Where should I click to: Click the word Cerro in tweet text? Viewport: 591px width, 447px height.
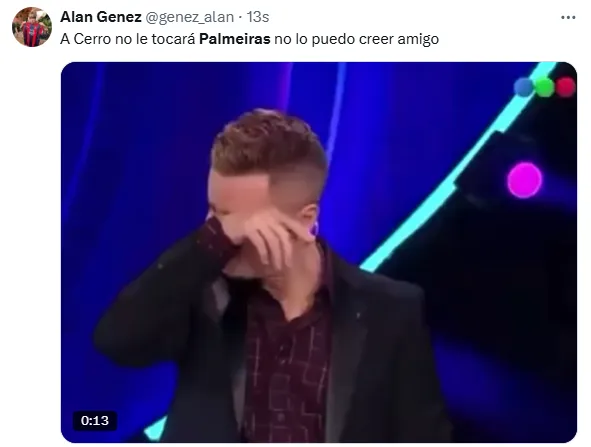[92, 39]
